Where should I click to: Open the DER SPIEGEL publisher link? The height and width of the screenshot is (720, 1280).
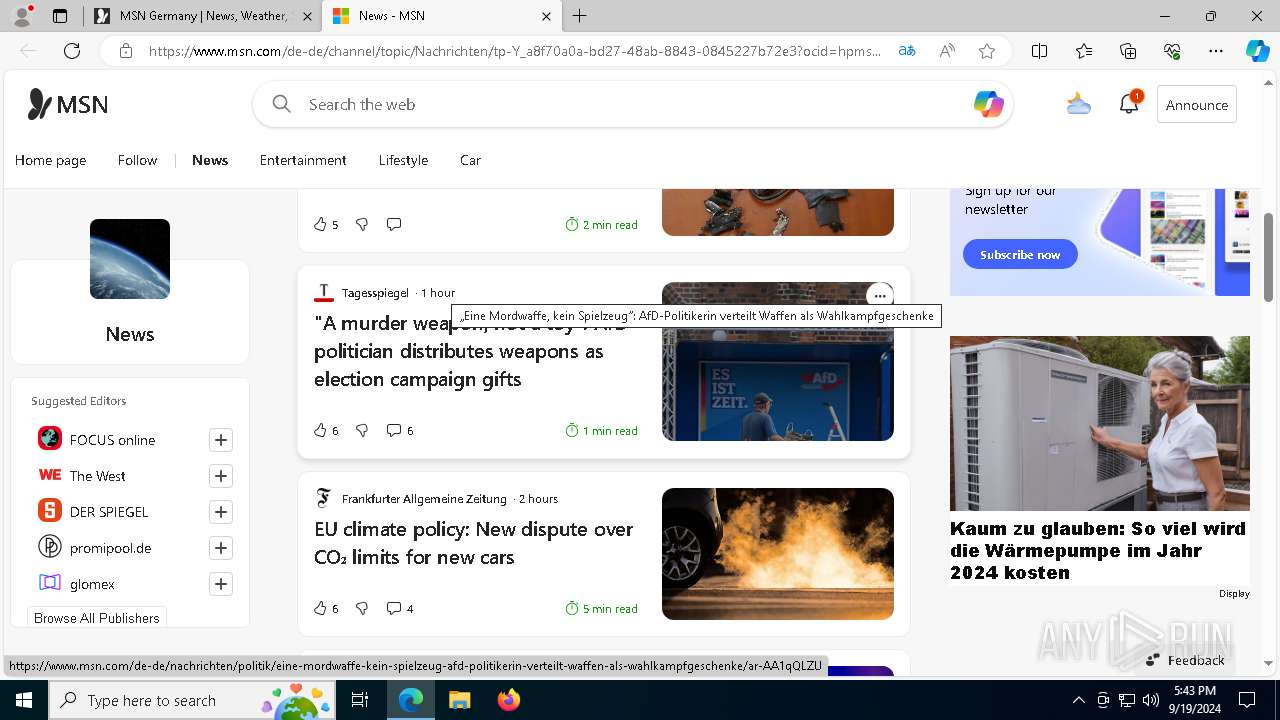109,512
